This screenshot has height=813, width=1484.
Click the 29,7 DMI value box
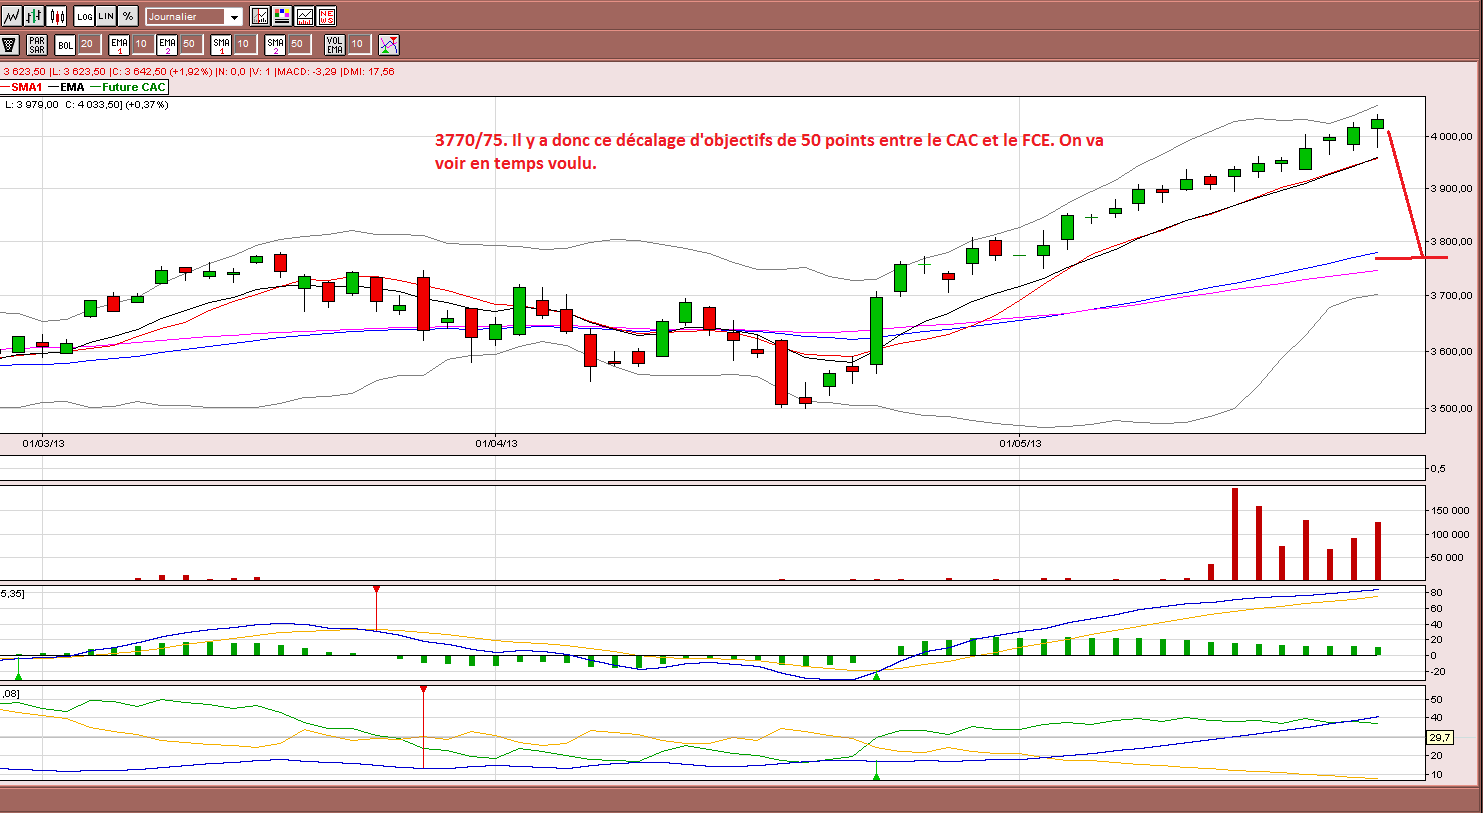(x=1440, y=737)
